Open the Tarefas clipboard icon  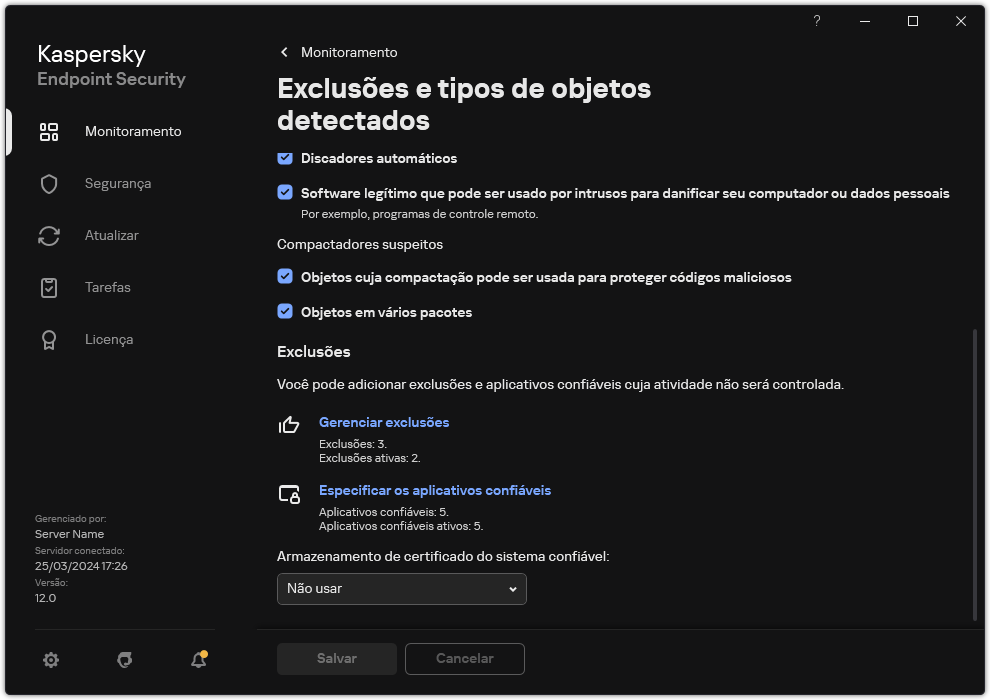(48, 287)
